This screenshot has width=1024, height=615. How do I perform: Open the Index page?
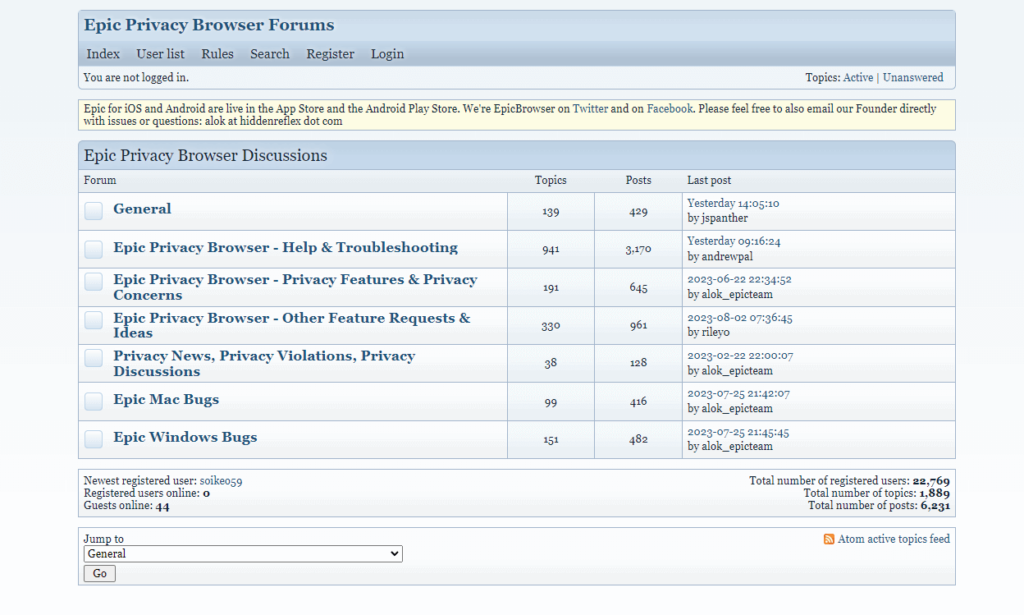coord(102,54)
